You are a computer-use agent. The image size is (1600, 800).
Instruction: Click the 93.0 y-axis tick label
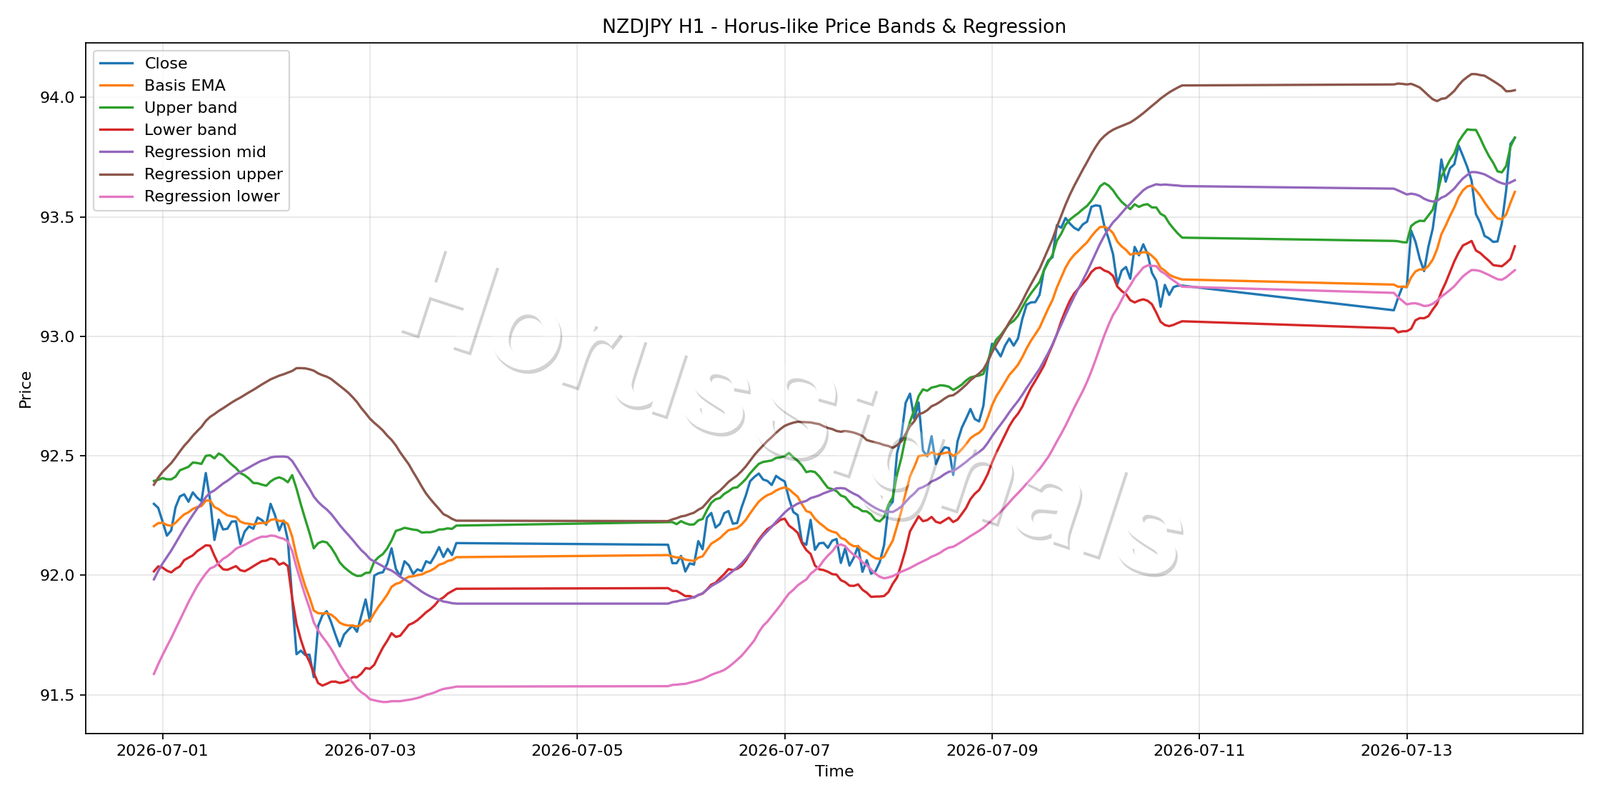click(58, 337)
